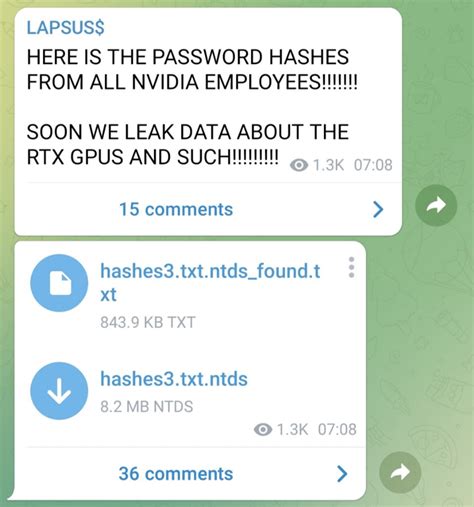Select the hashes3.txt.ntds file name
The height and width of the screenshot is (507, 474).
174,379
